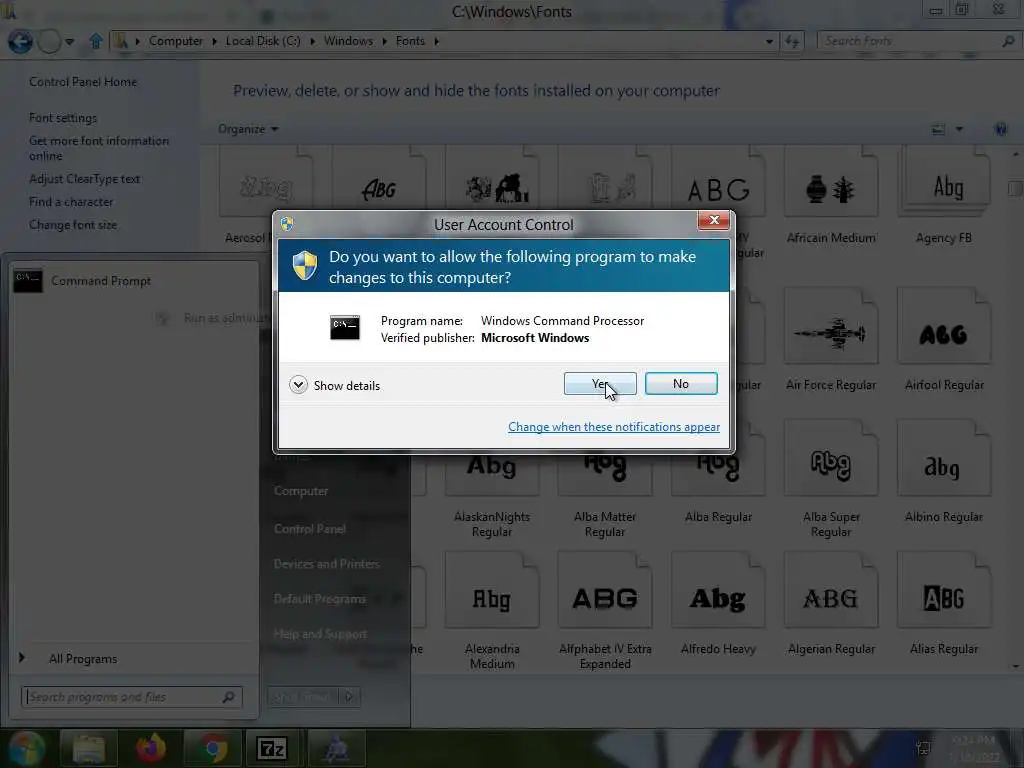Image resolution: width=1024 pixels, height=768 pixels.
Task: Open Change when these notifications appear link
Action: click(x=614, y=426)
